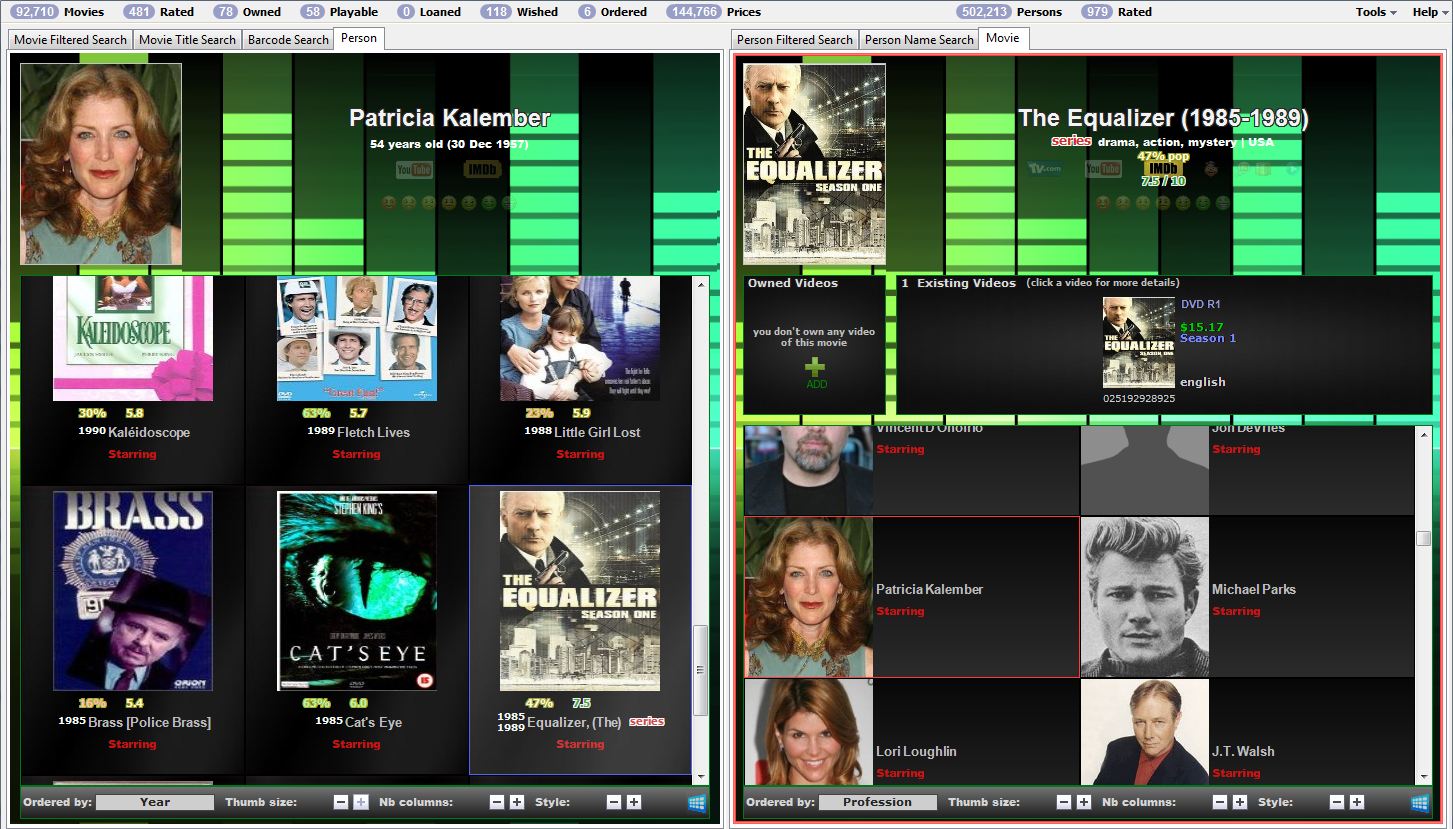The width and height of the screenshot is (1453, 829).
Task: Click the cast list vertical scrollbar thumb
Action: coord(1423,538)
